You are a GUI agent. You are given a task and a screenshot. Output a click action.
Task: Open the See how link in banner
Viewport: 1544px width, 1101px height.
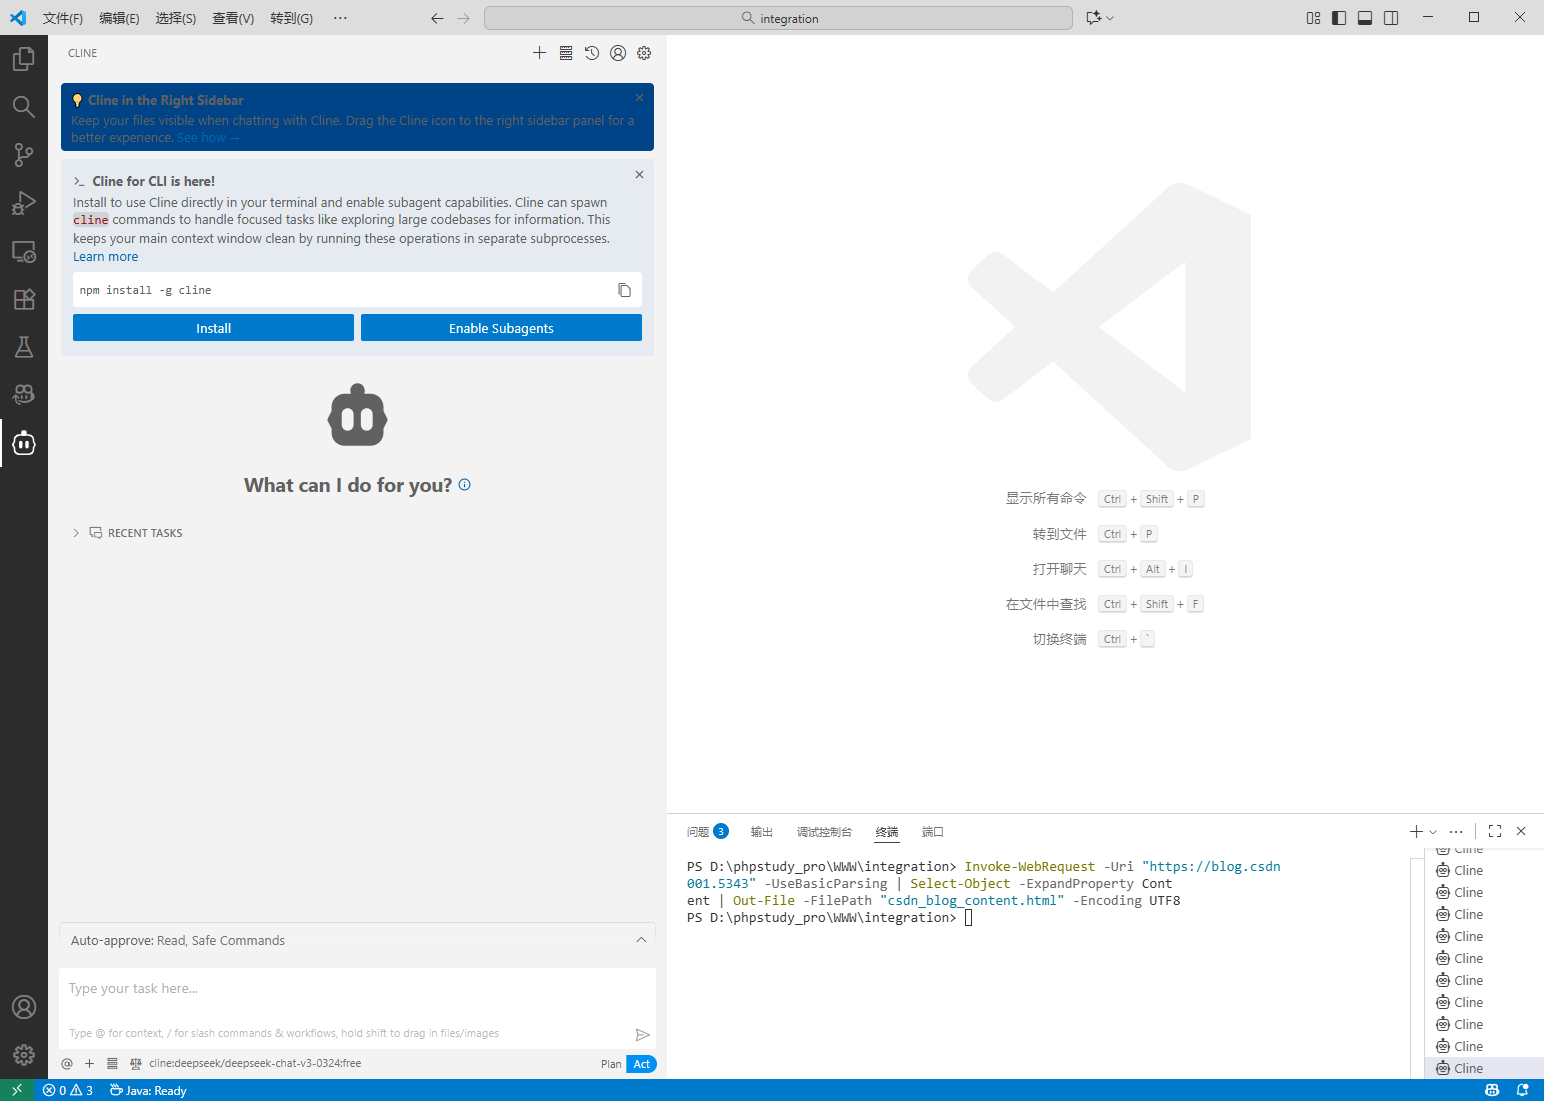[x=207, y=138]
